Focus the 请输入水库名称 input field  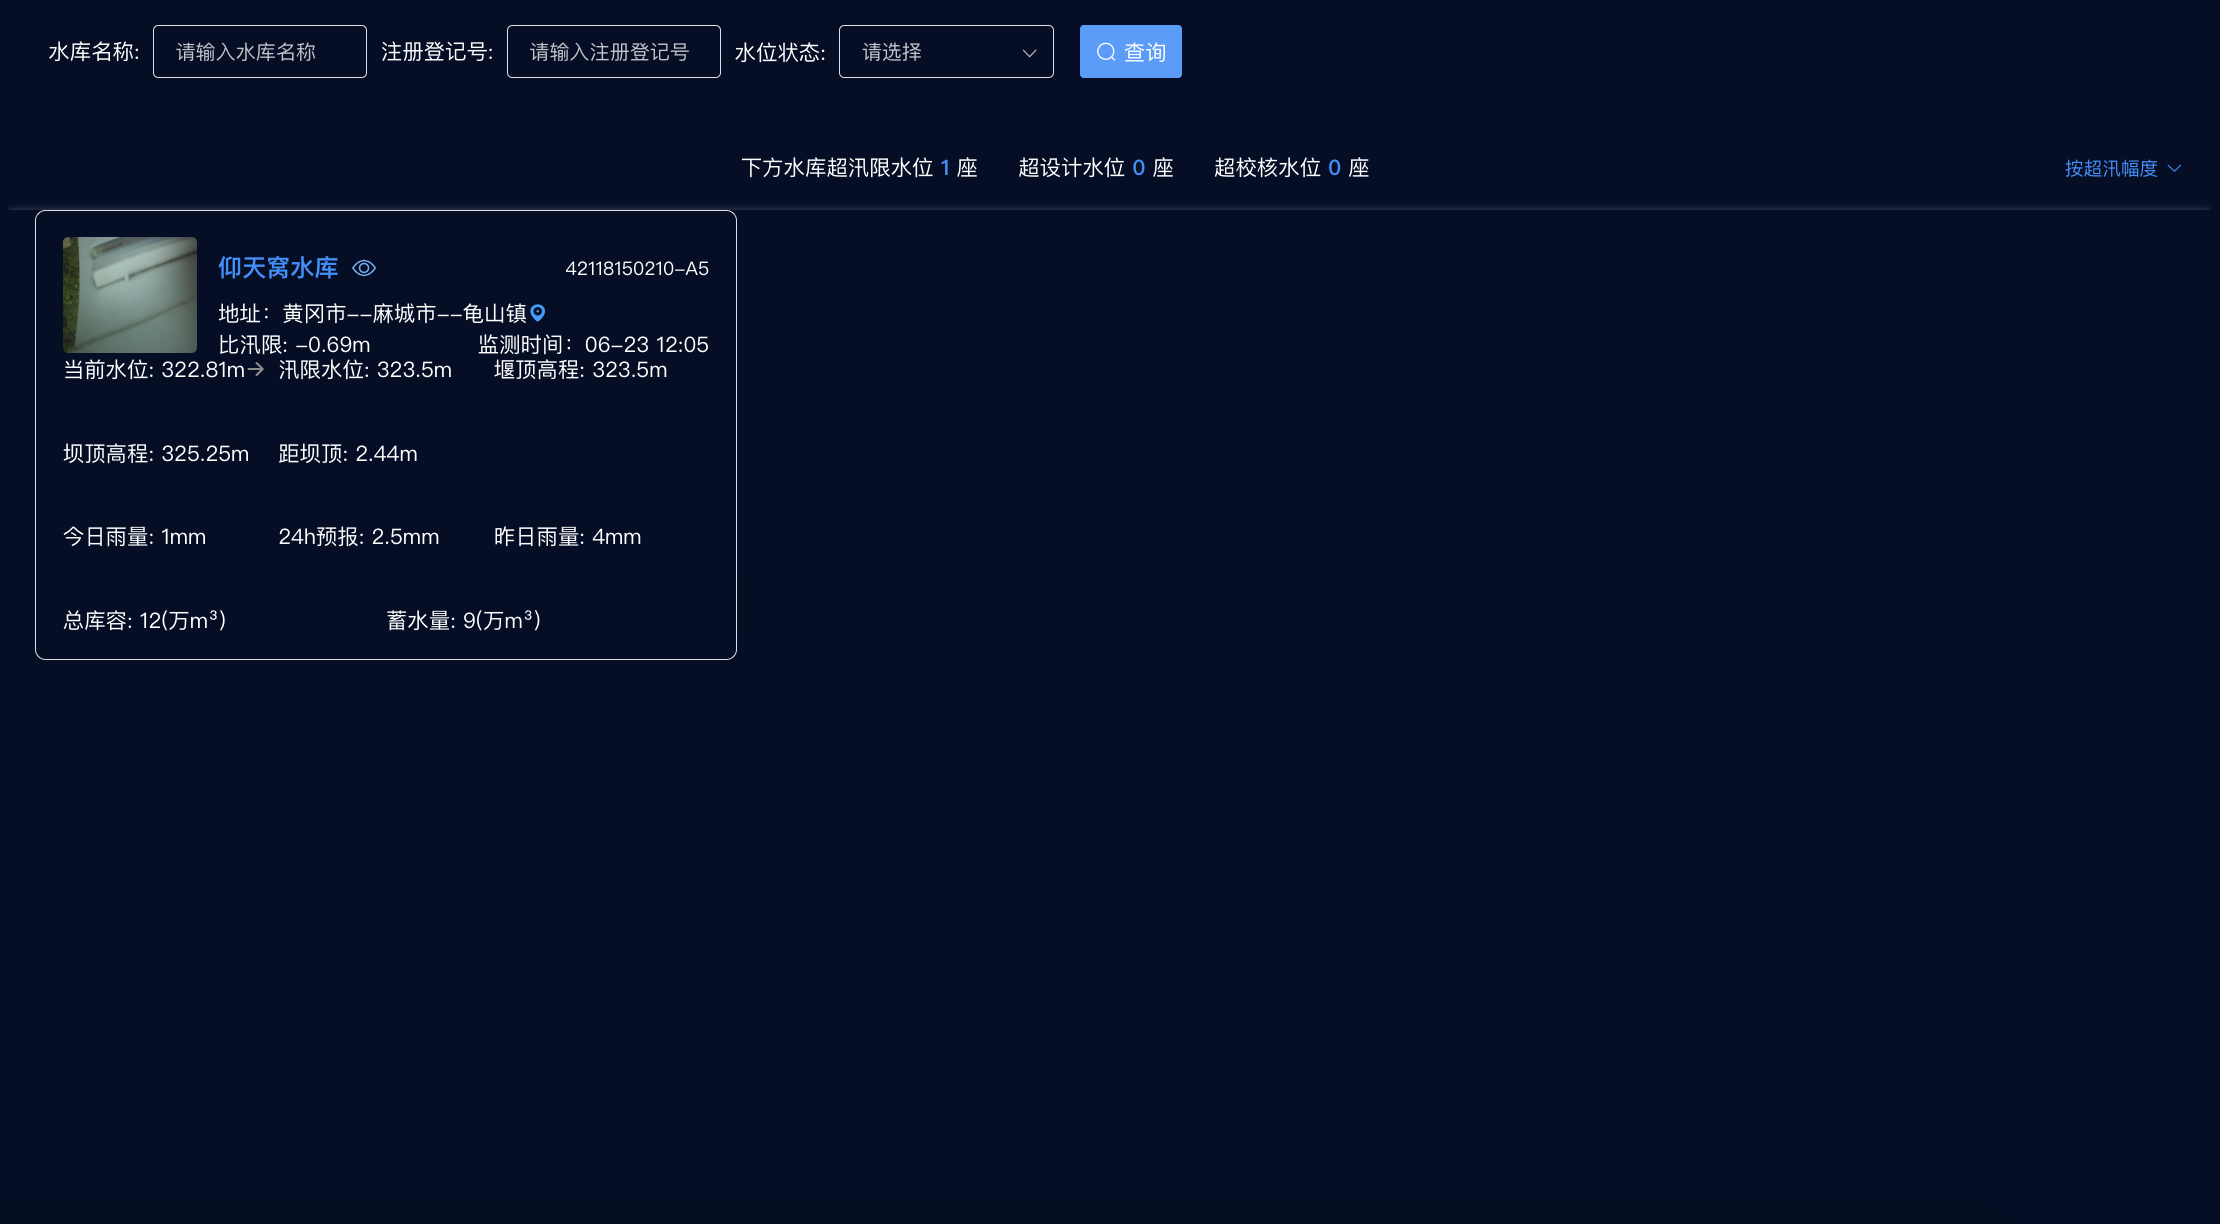(259, 52)
